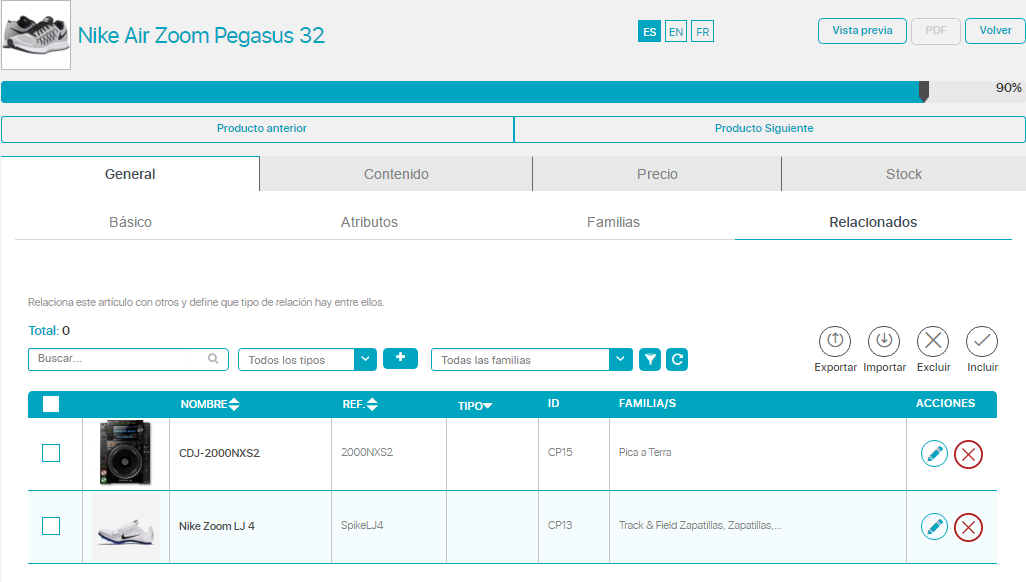Screen dimensions: 1026x582
Task: Click the Exportar upload icon
Action: 835,341
